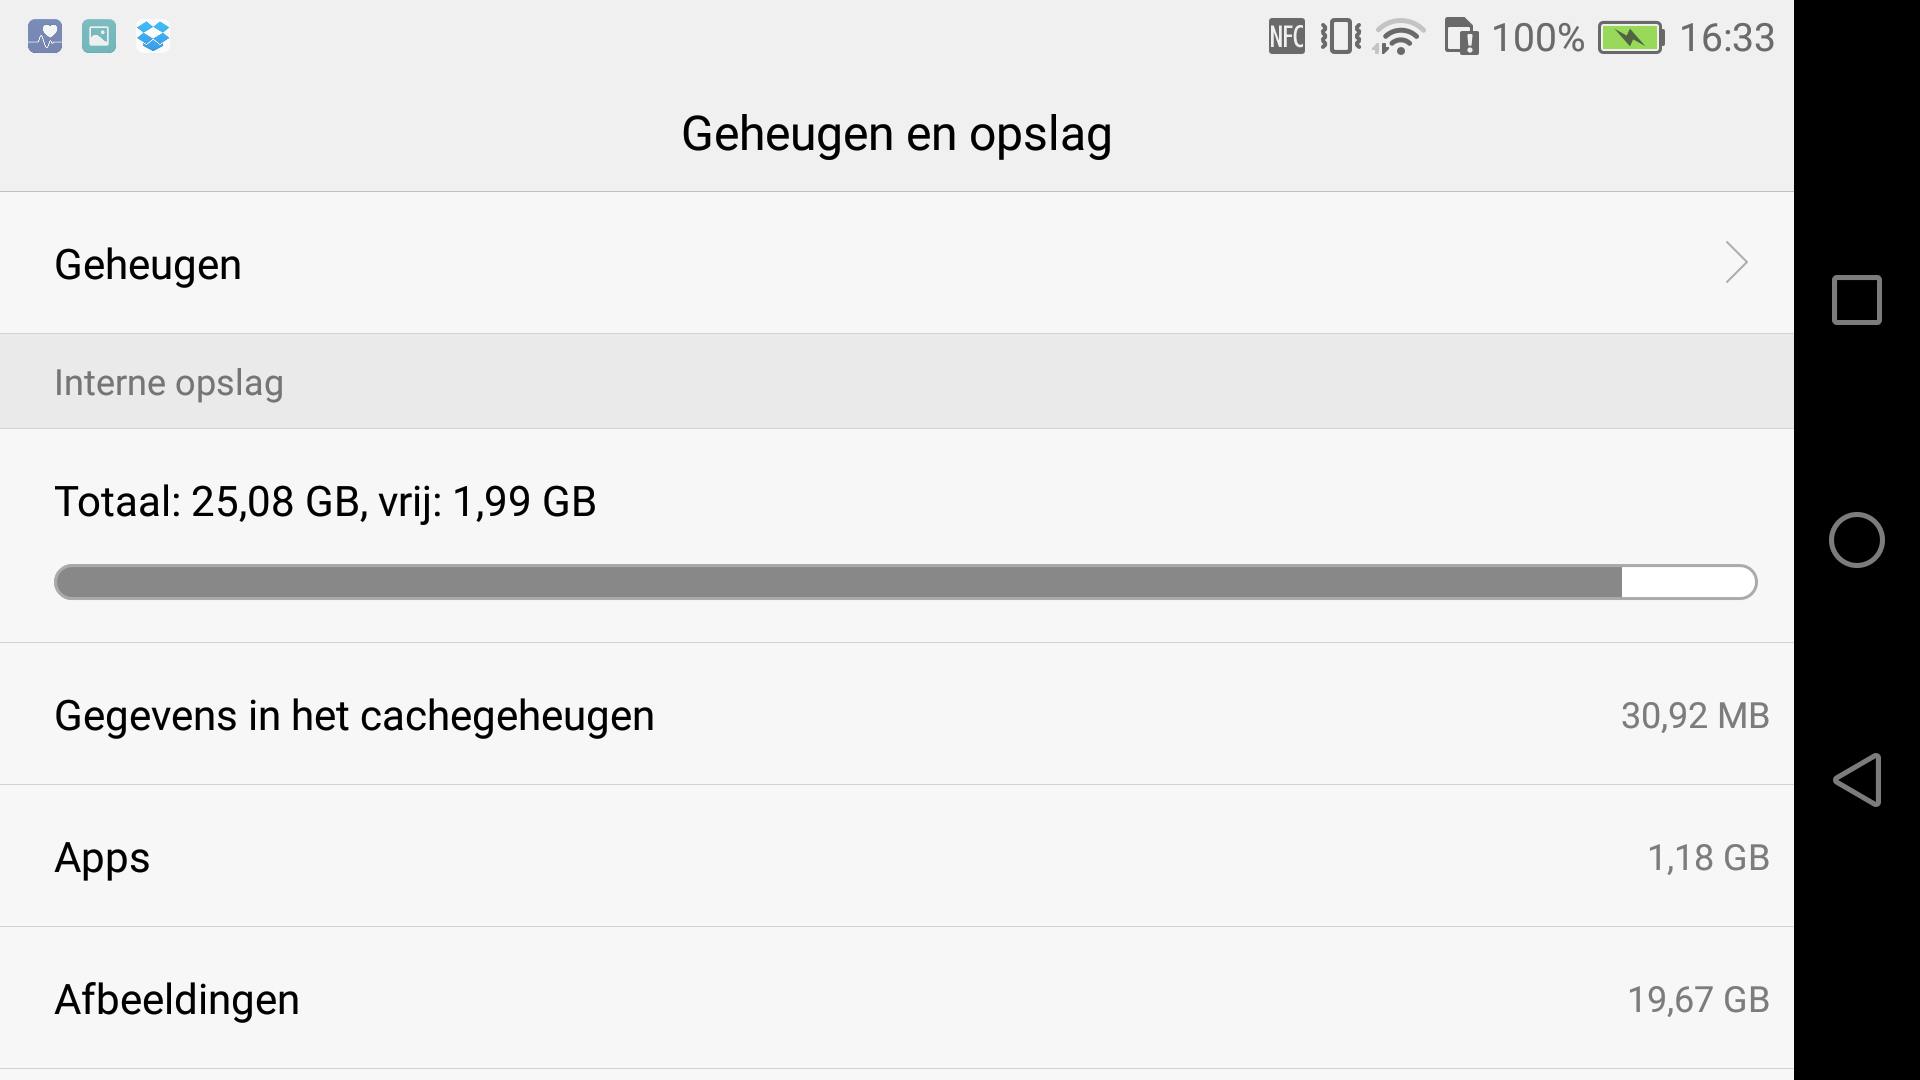Viewport: 1920px width, 1080px height.
Task: Tap the Wi-Fi signal status icon
Action: point(1399,38)
